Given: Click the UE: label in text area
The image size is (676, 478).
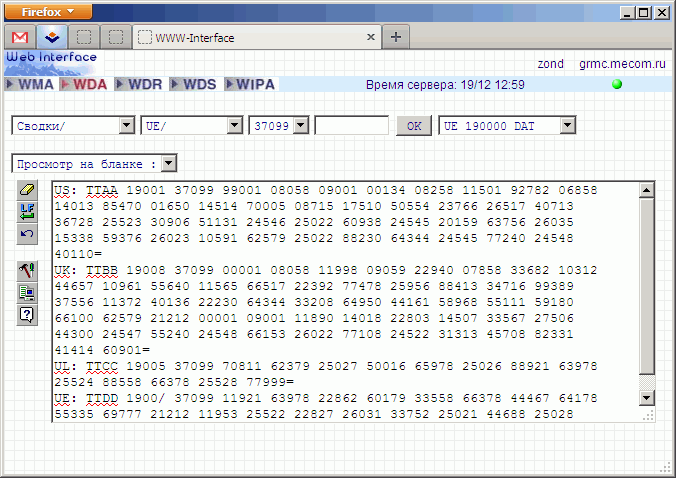Looking at the screenshot, I should click(65, 398).
